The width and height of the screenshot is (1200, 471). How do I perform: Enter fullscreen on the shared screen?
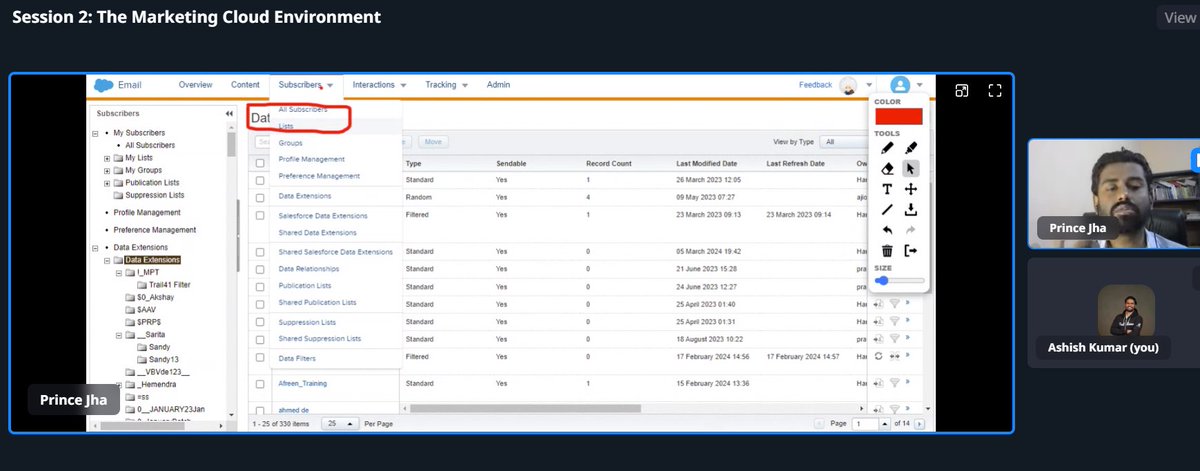[x=995, y=90]
